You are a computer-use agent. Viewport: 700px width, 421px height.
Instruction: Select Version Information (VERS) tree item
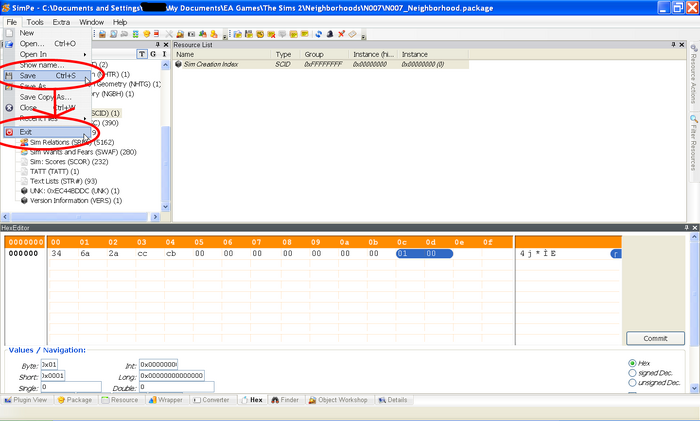click(x=76, y=201)
